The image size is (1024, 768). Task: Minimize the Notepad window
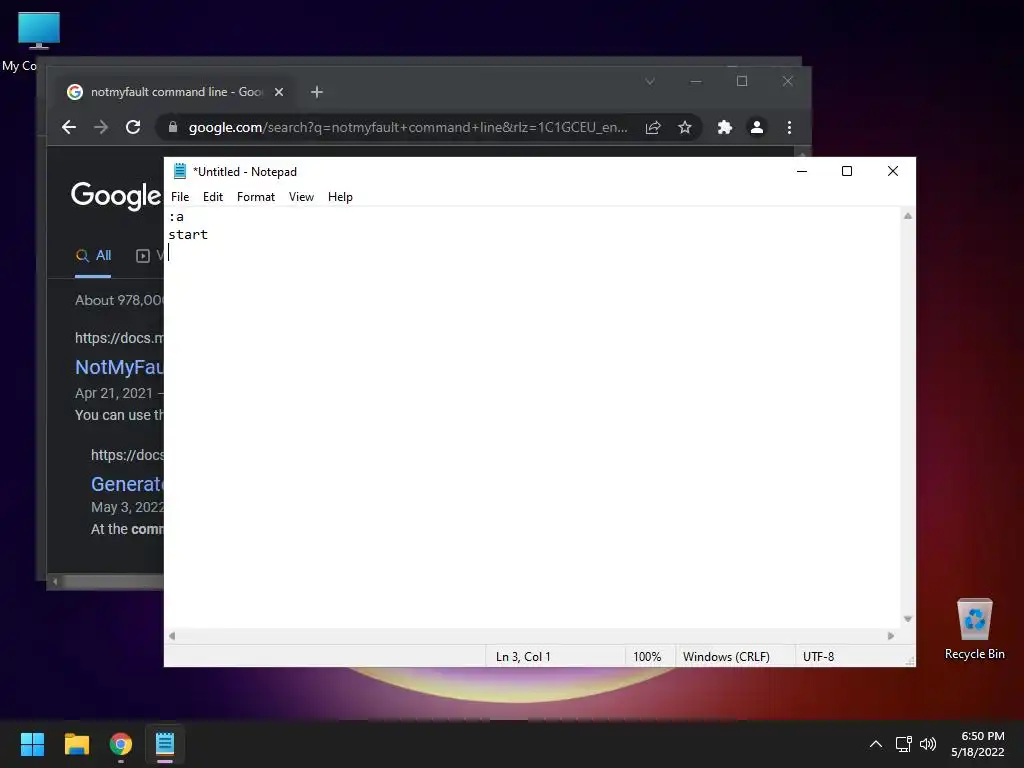(802, 171)
